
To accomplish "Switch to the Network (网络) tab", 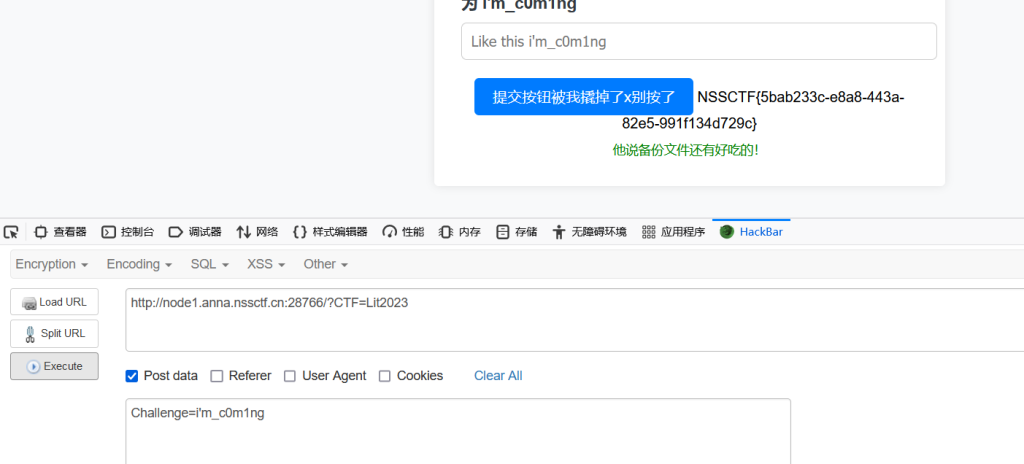I will coord(257,232).
